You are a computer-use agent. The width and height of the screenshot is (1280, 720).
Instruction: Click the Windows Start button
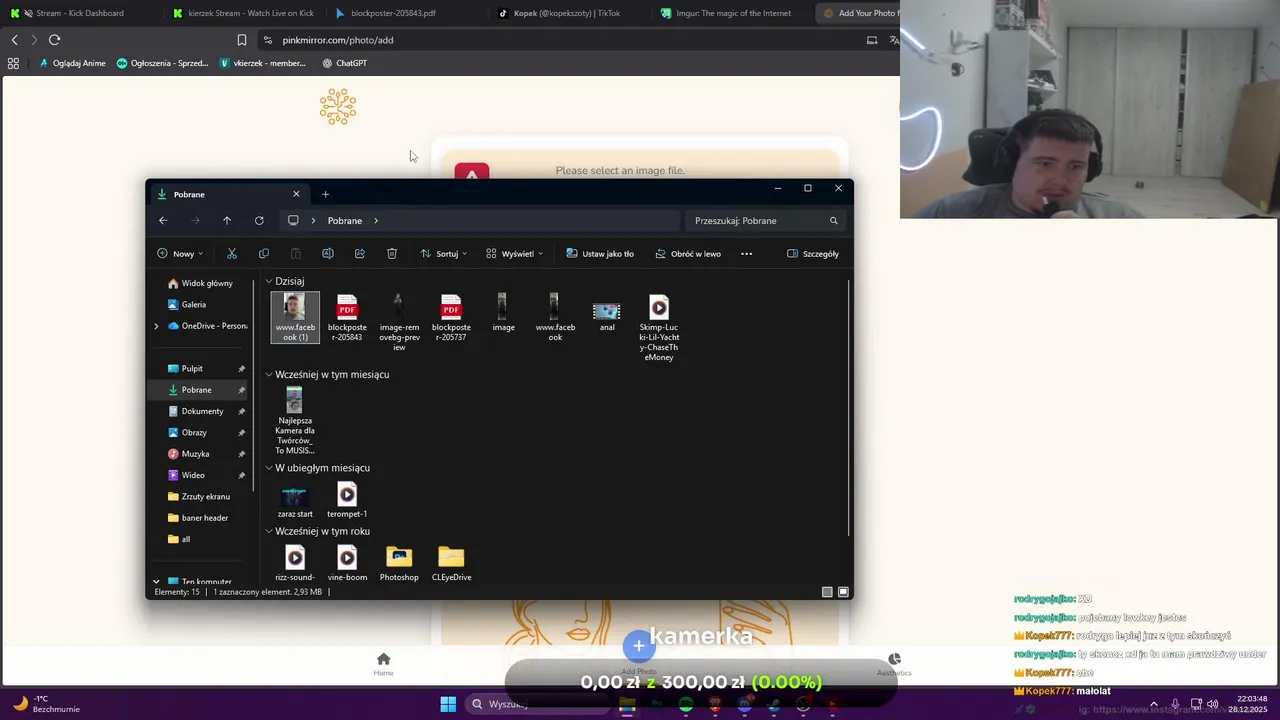coord(448,704)
